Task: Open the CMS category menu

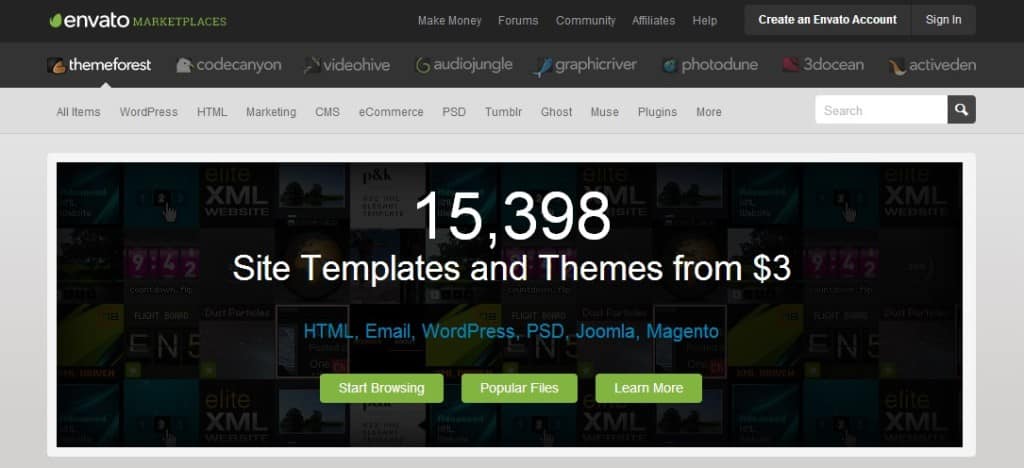Action: point(327,112)
